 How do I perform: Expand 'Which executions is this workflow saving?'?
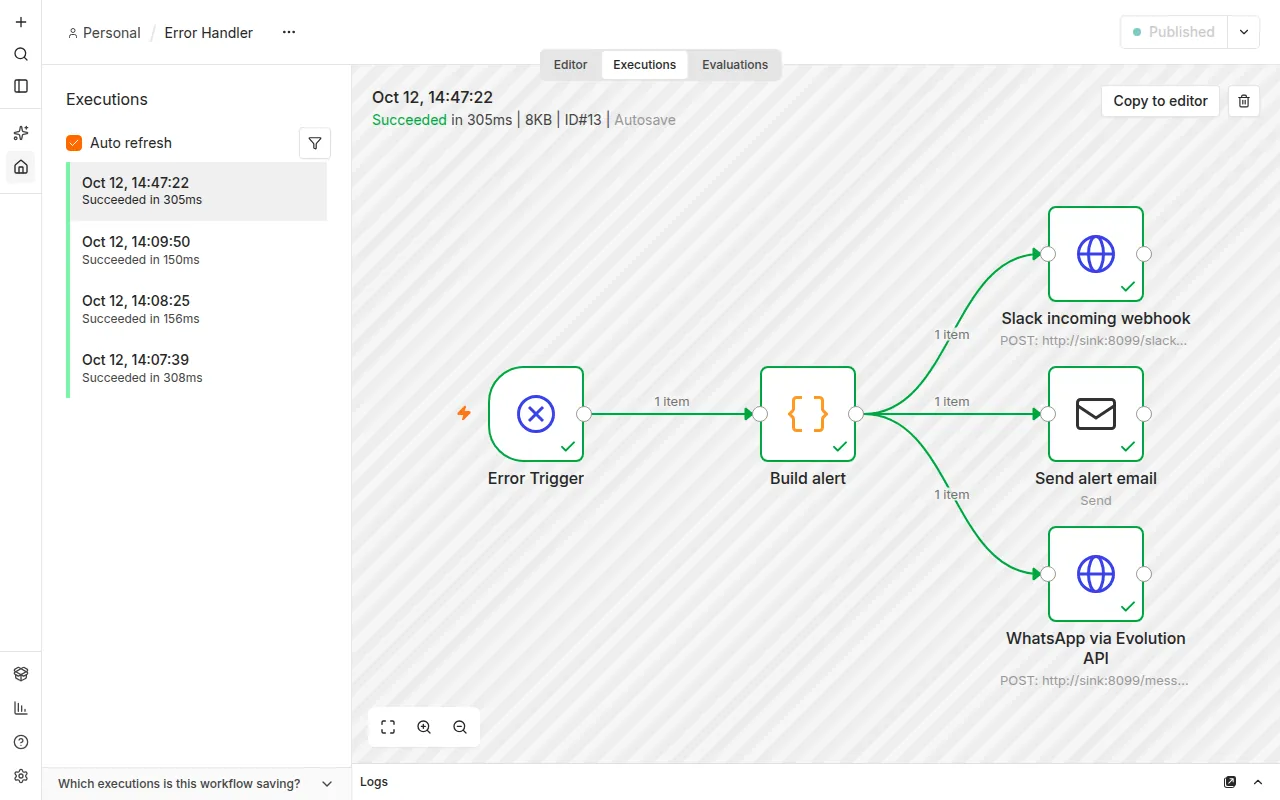[x=196, y=784]
